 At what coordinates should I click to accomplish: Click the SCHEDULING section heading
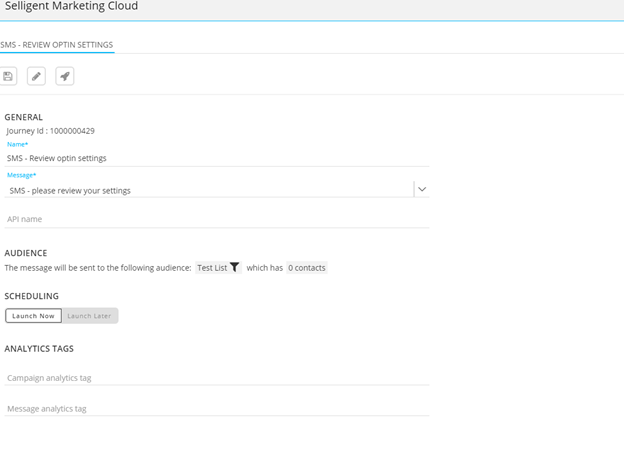click(x=31, y=296)
